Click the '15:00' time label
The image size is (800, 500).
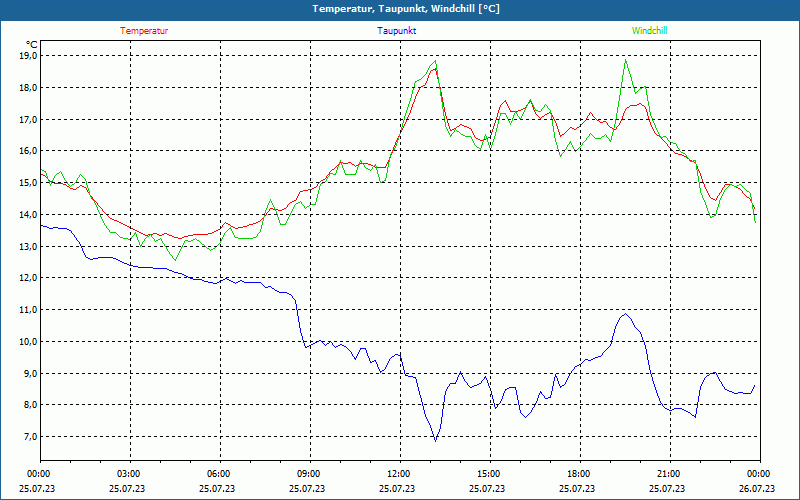(x=490, y=474)
